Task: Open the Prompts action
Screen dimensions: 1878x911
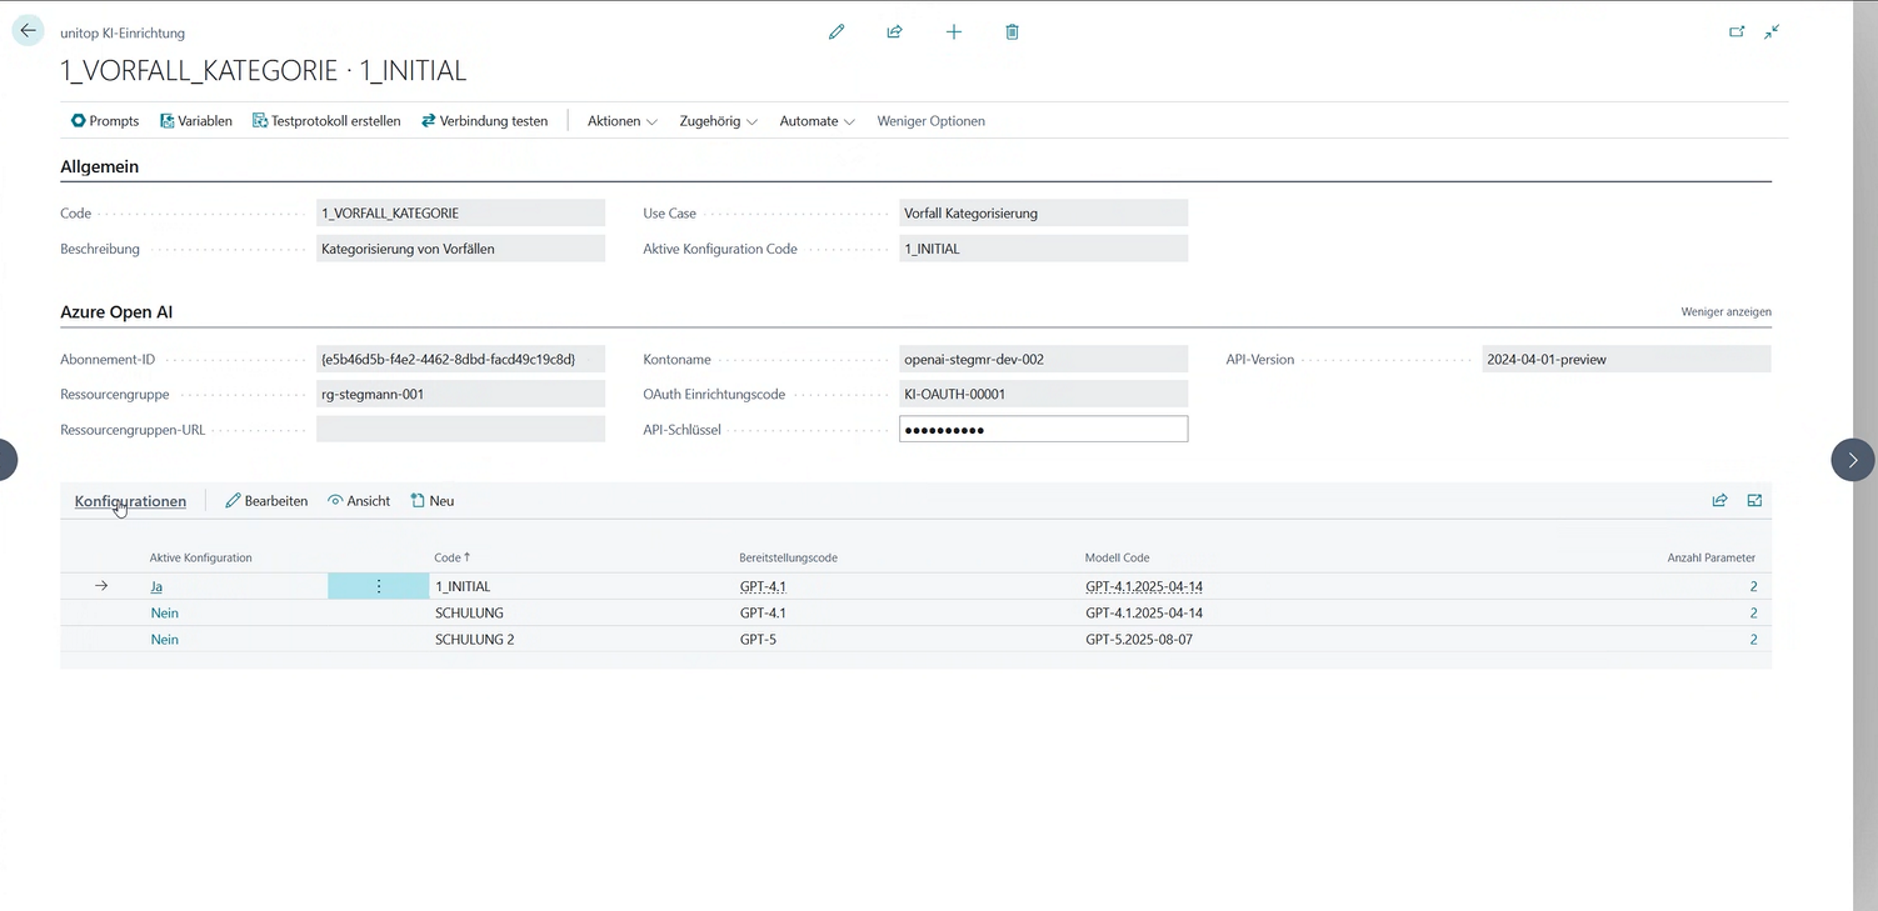Action: pyautogui.click(x=105, y=121)
